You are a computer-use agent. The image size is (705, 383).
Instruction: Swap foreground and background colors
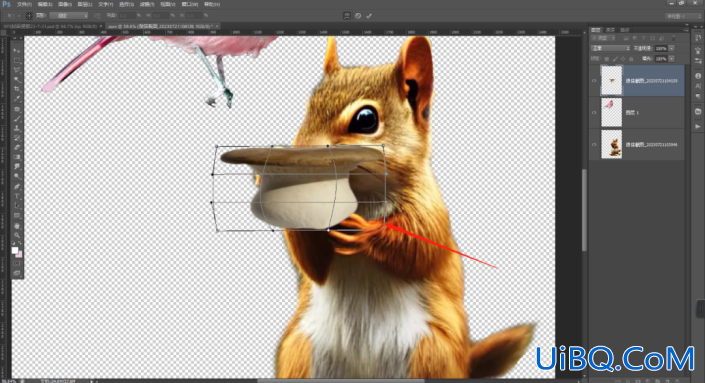pyautogui.click(x=20, y=244)
